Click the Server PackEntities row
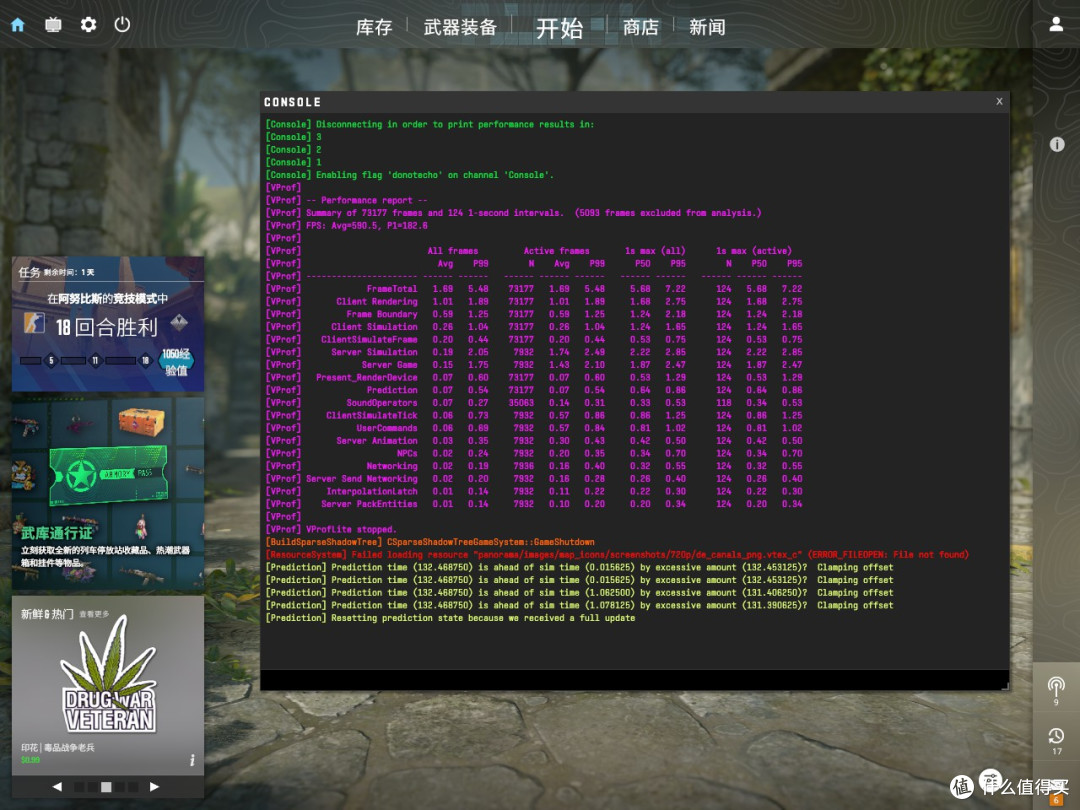This screenshot has width=1080, height=810. tap(534, 504)
